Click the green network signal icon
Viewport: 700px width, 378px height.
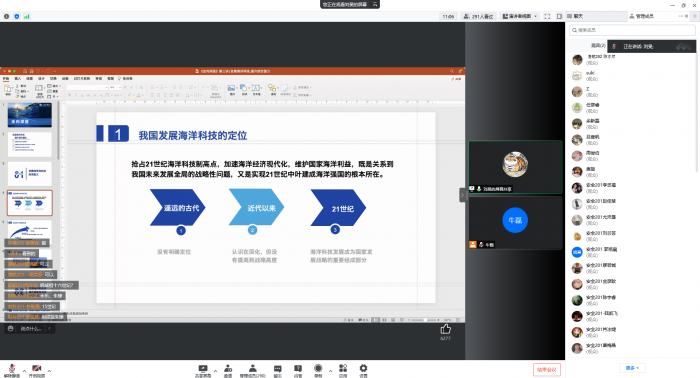(x=27, y=16)
